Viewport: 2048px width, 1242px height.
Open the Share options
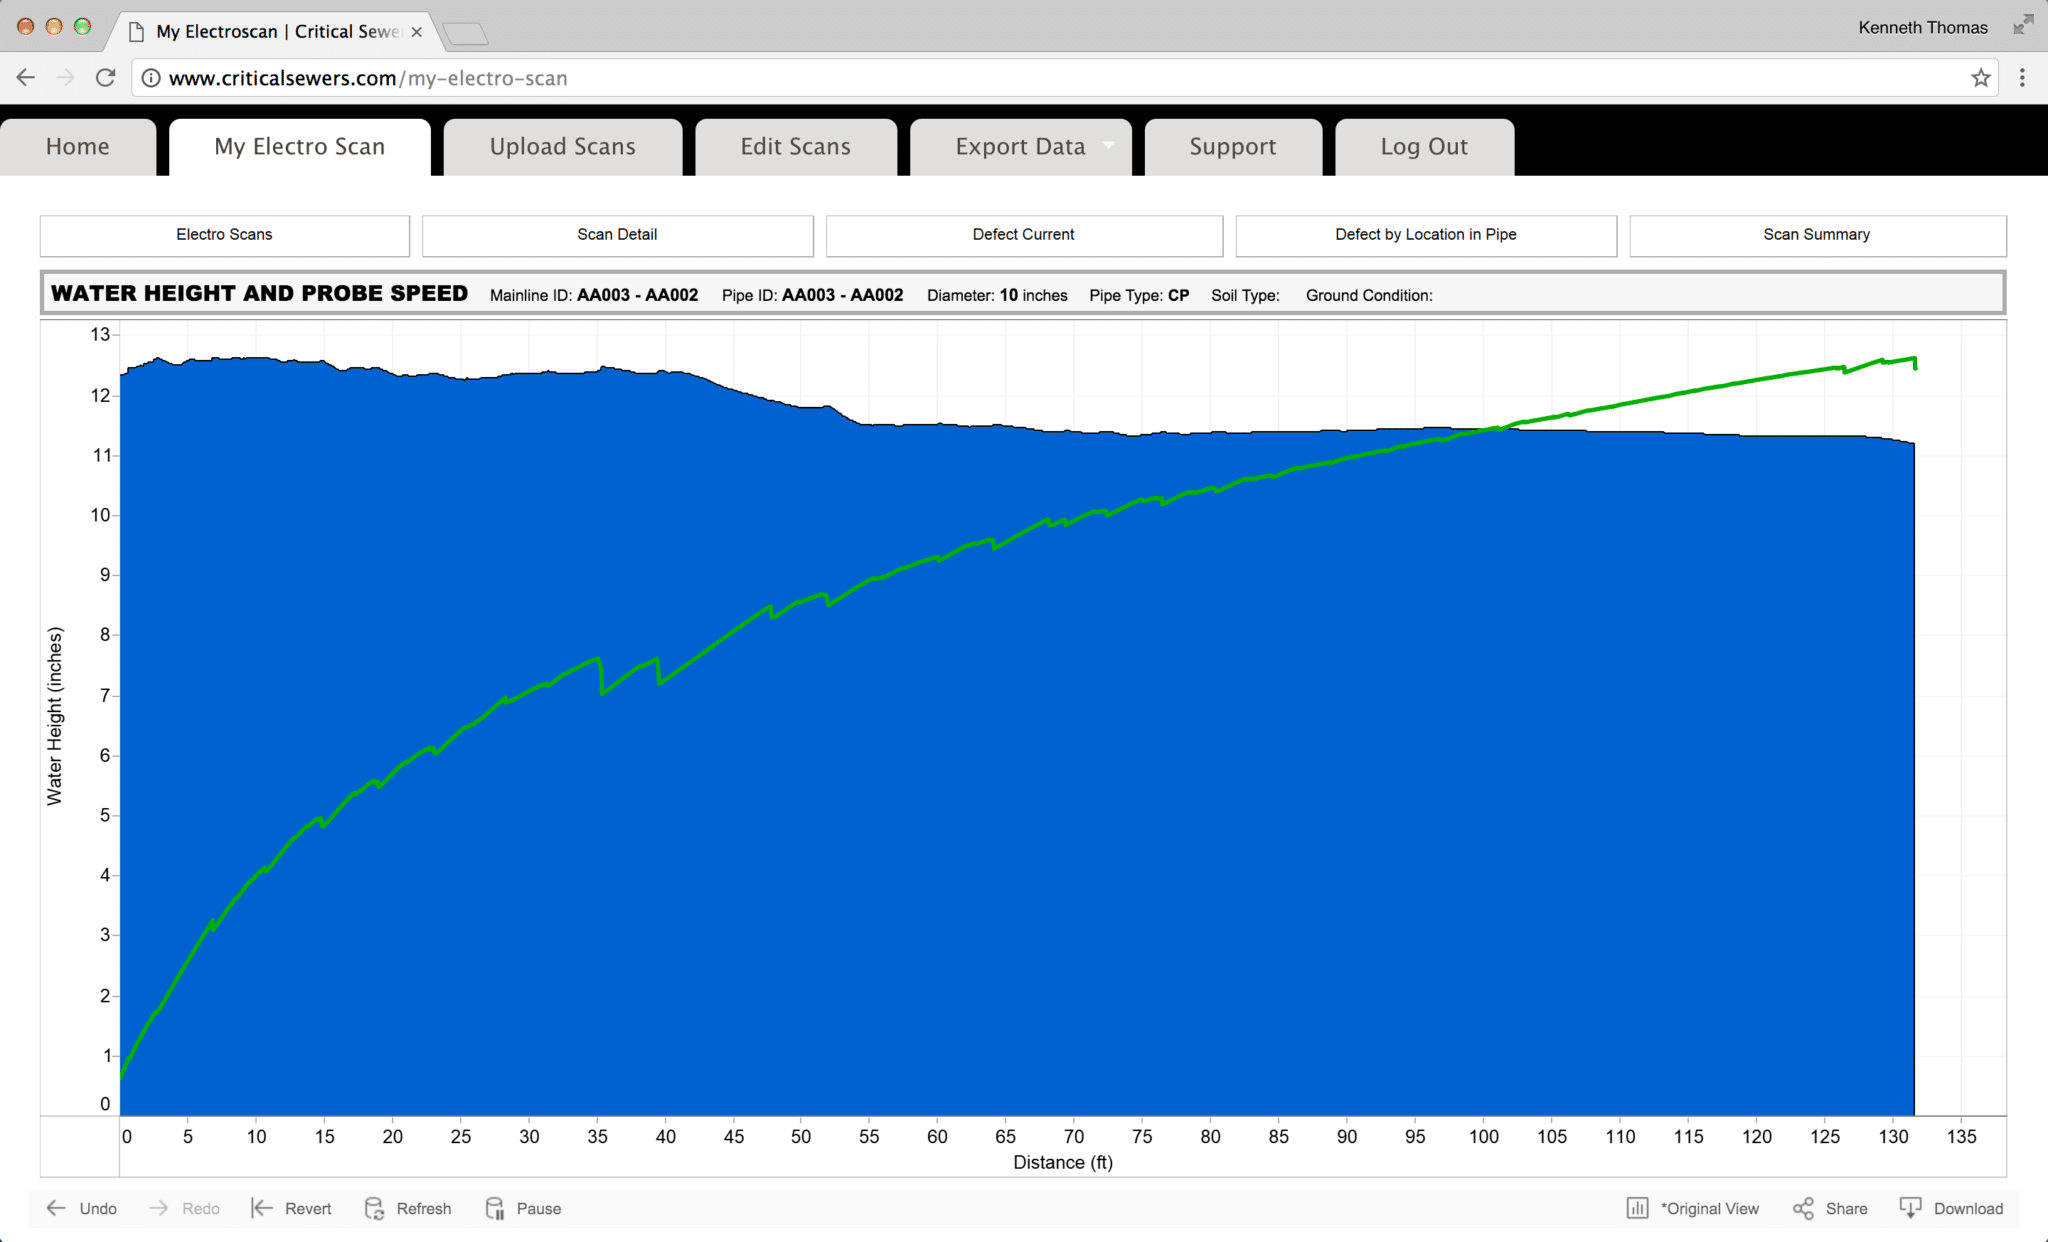pyautogui.click(x=1830, y=1208)
